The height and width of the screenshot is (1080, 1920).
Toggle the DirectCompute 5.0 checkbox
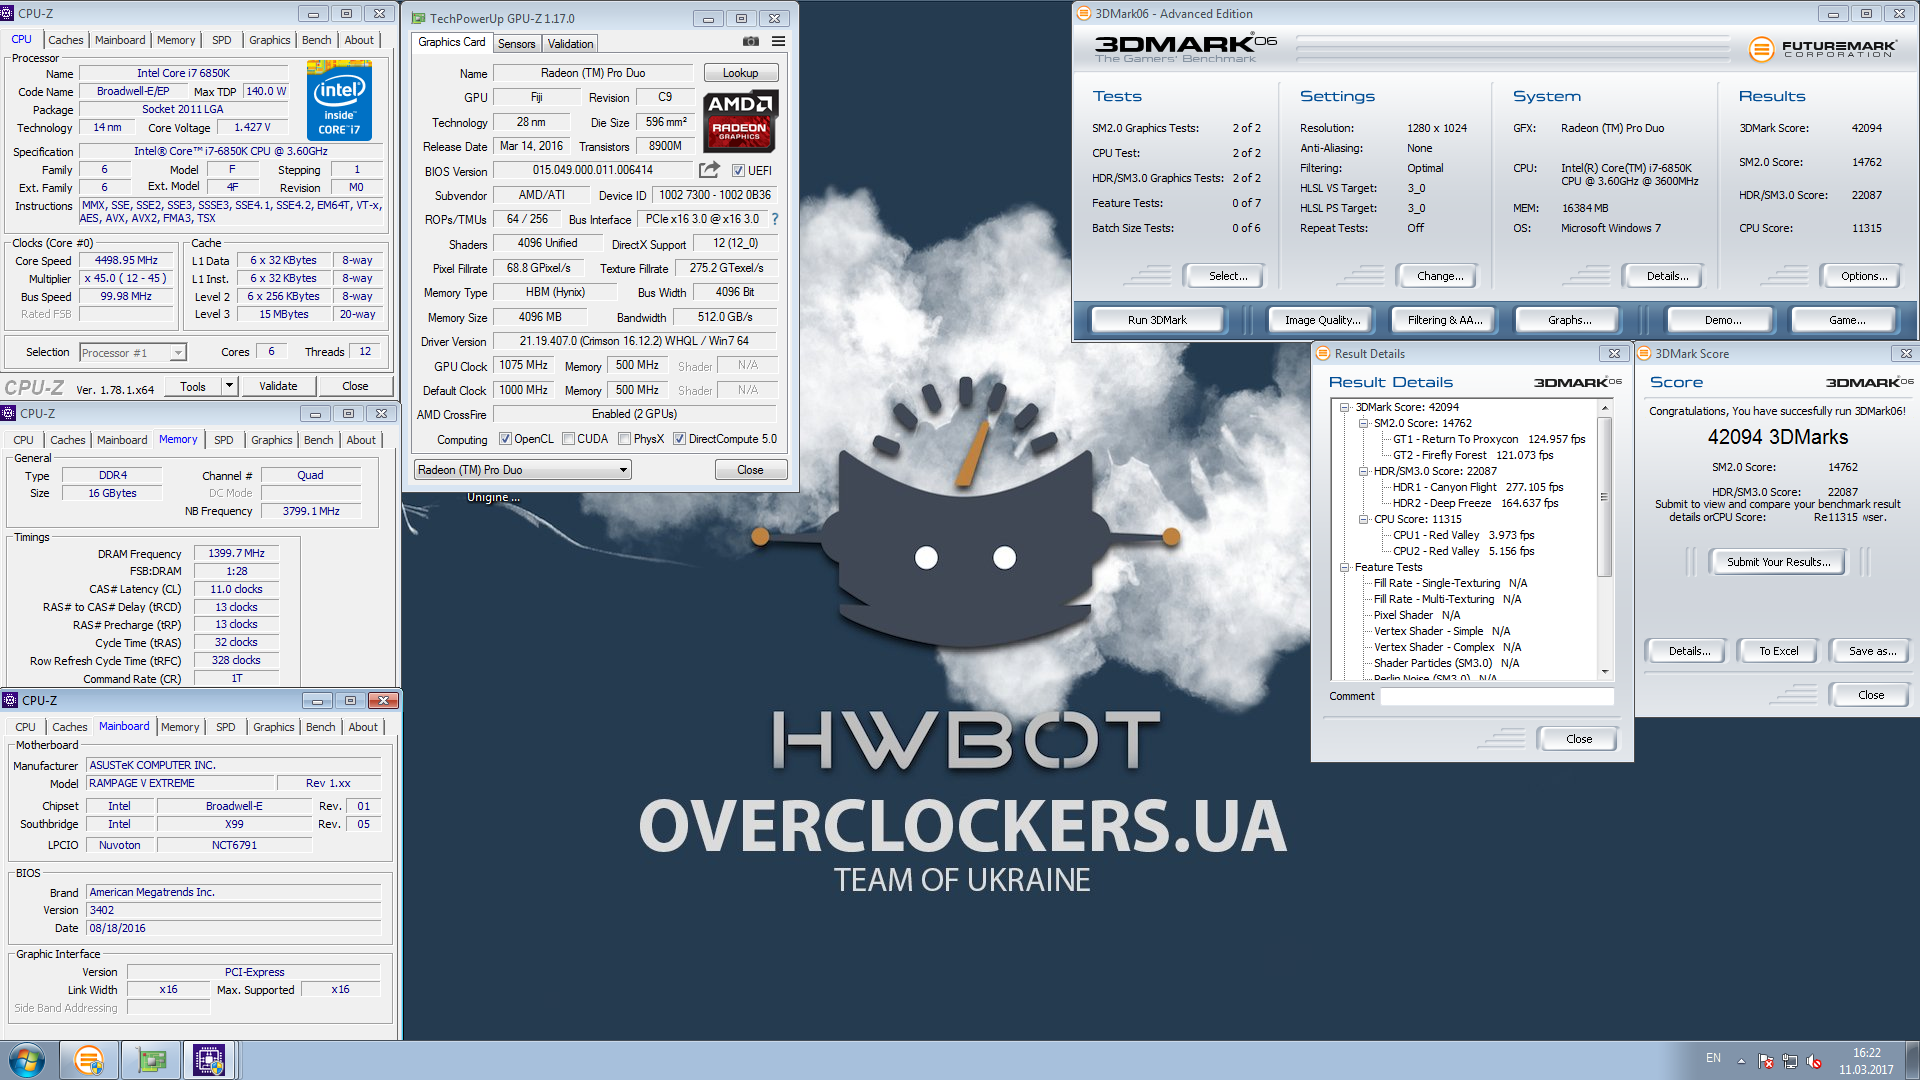click(679, 439)
